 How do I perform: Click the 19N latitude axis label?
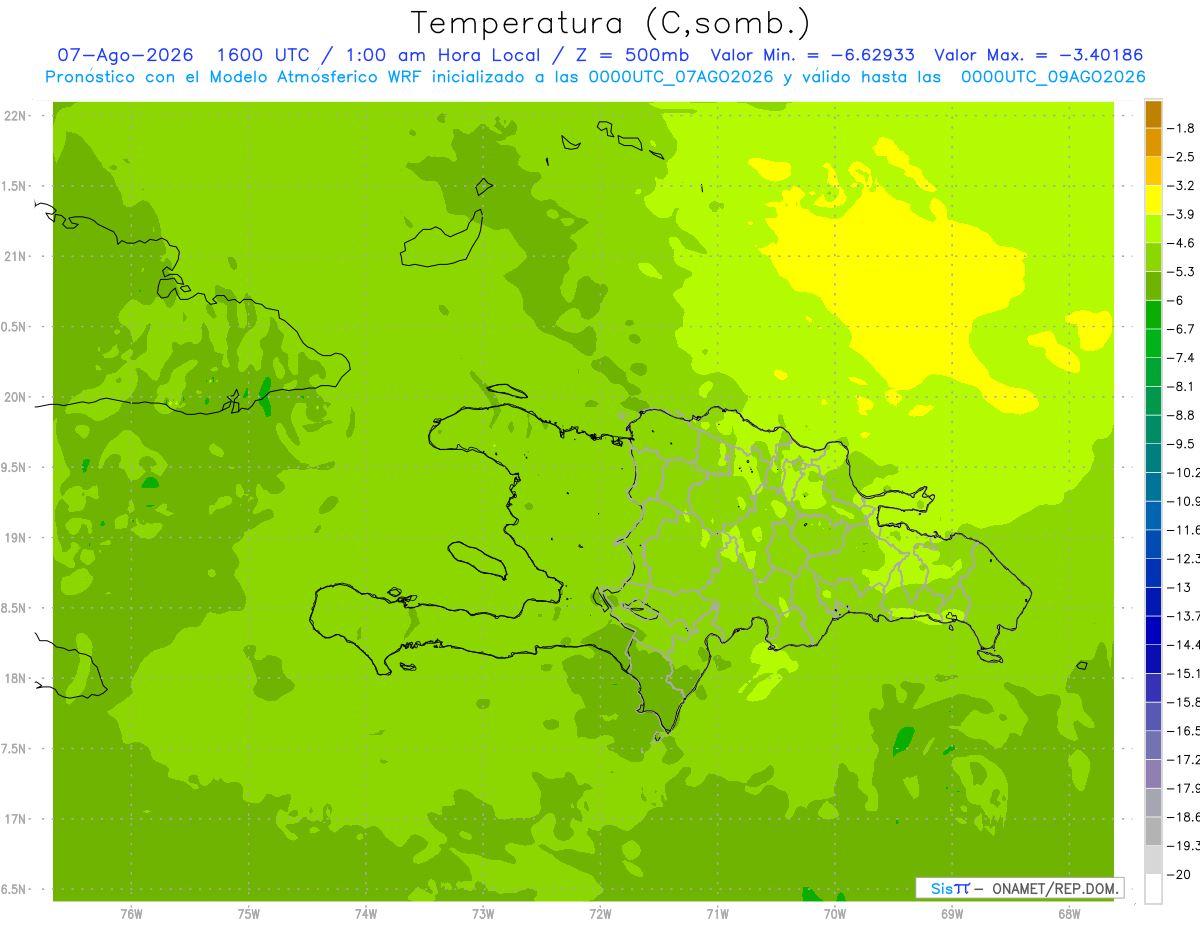pos(16,538)
